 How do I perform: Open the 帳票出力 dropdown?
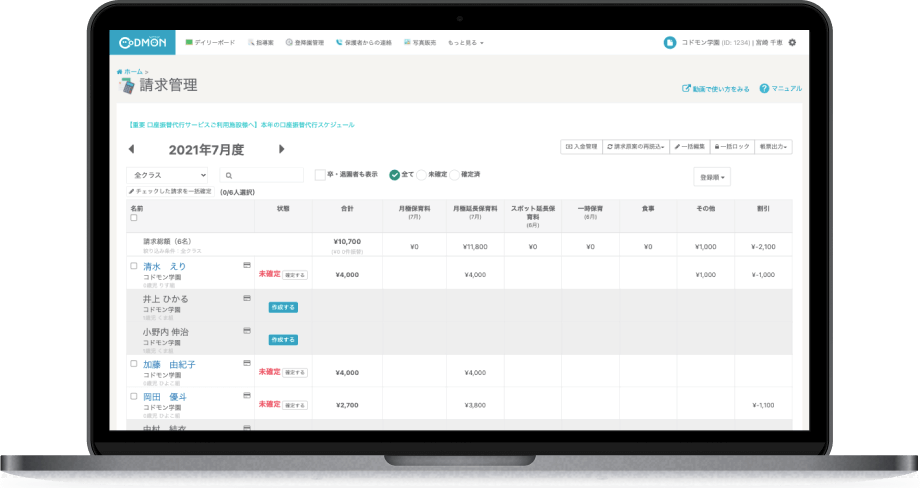click(773, 147)
